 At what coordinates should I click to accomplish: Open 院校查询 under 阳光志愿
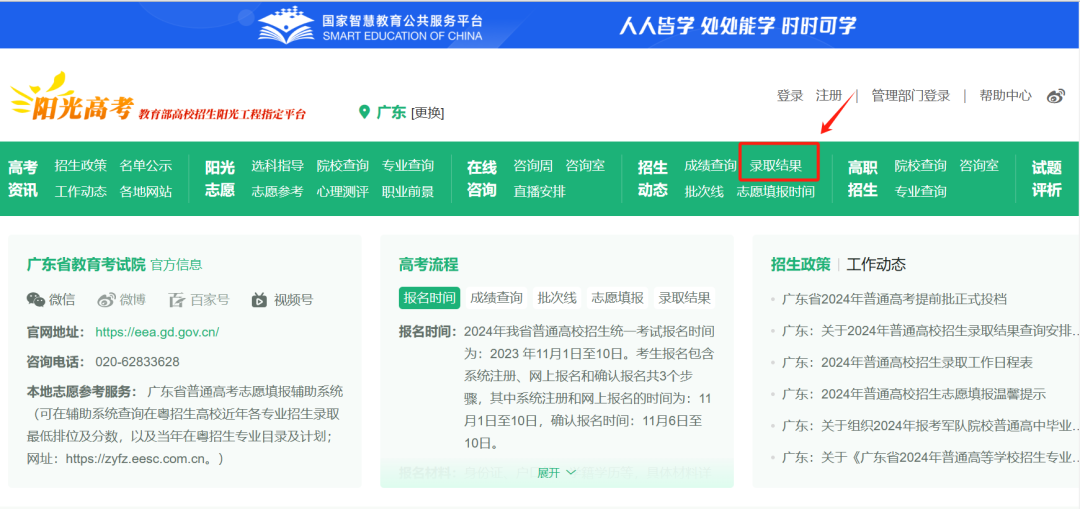pyautogui.click(x=342, y=165)
